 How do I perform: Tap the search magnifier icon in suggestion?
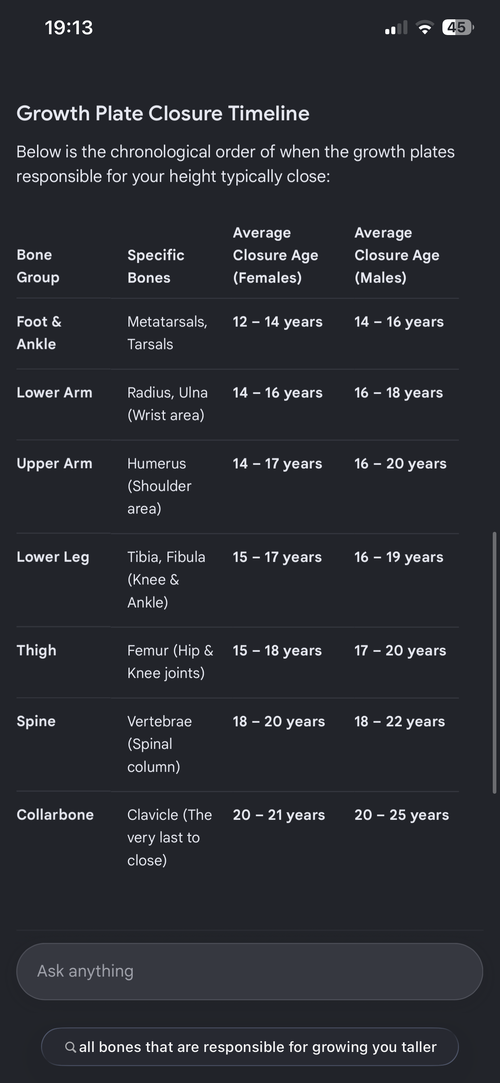70,1047
